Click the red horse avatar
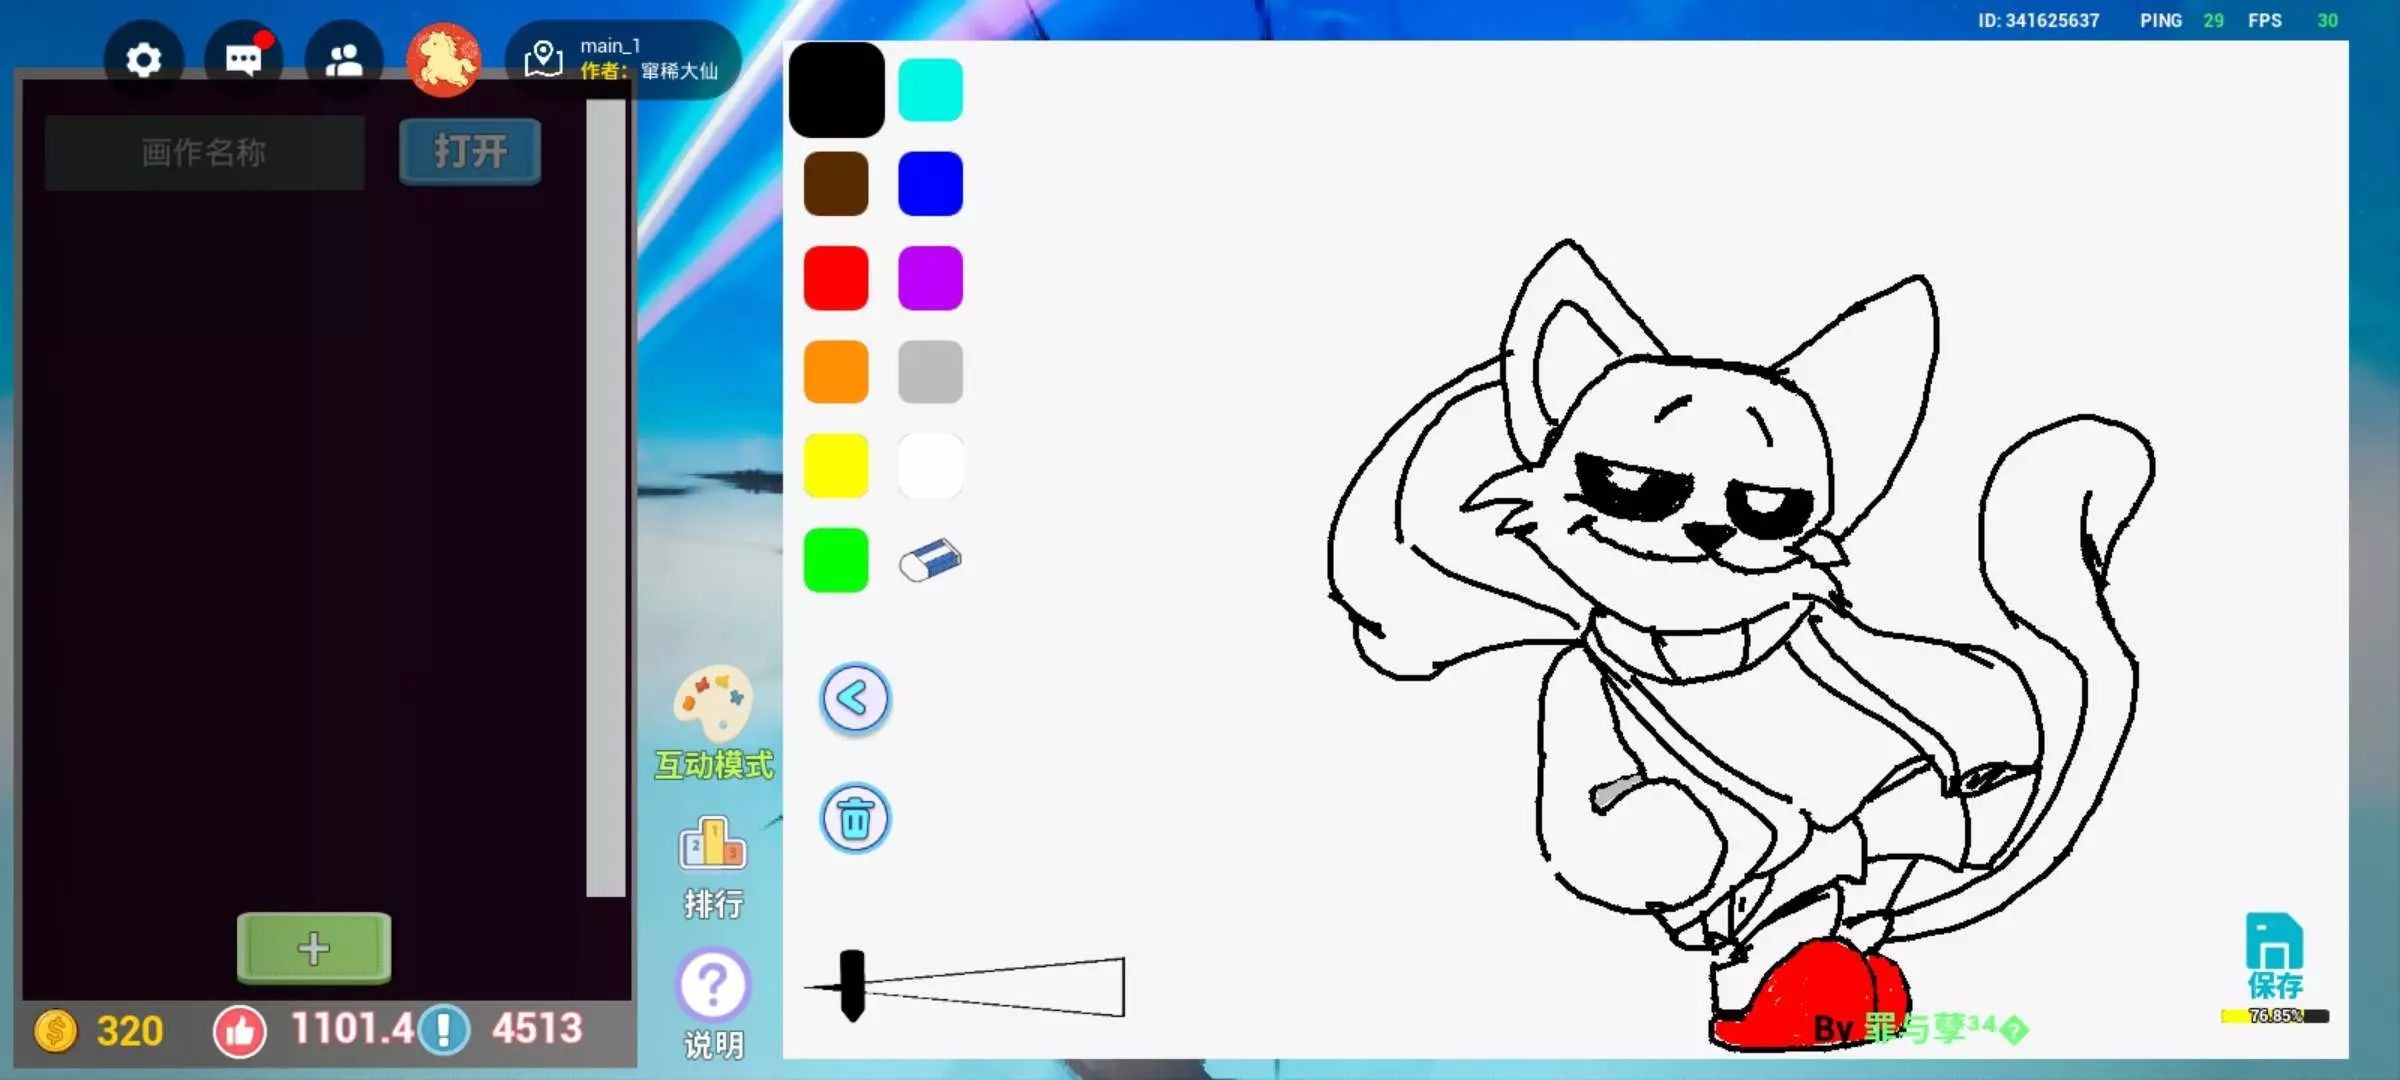The width and height of the screenshot is (2400, 1080). click(x=444, y=60)
